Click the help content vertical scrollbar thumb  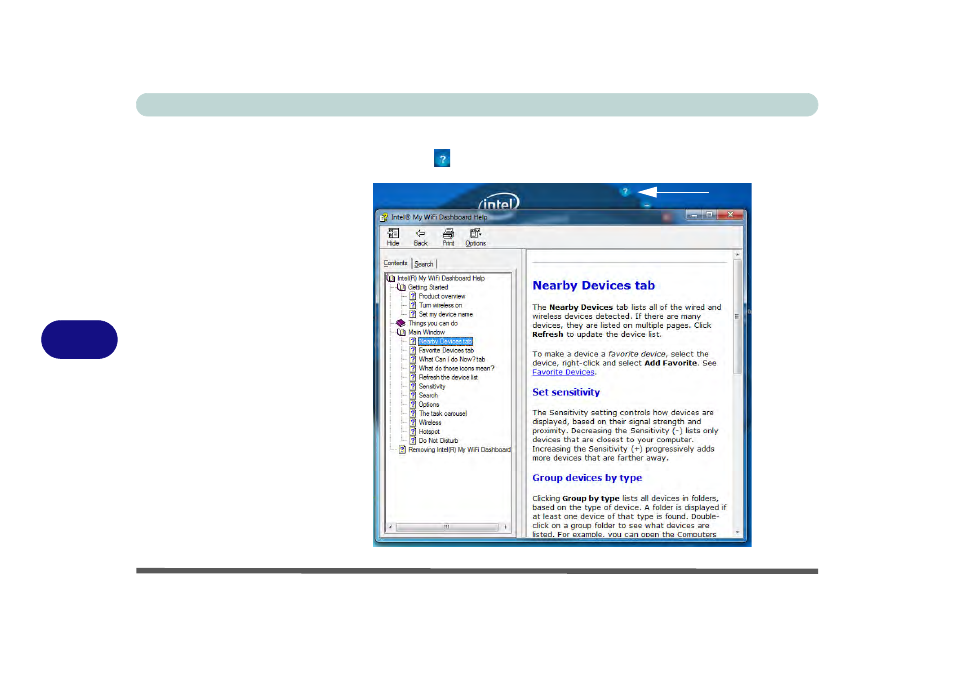click(x=737, y=316)
